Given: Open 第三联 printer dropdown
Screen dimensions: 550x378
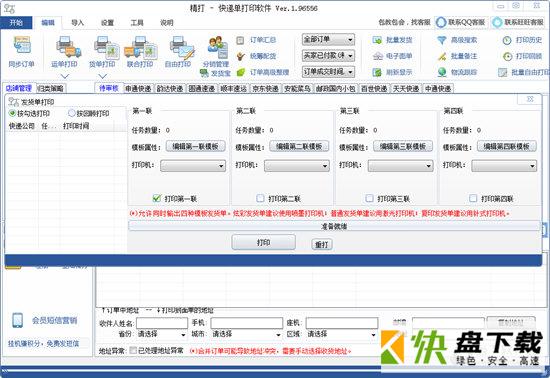Looking at the screenshot, I should [401, 166].
